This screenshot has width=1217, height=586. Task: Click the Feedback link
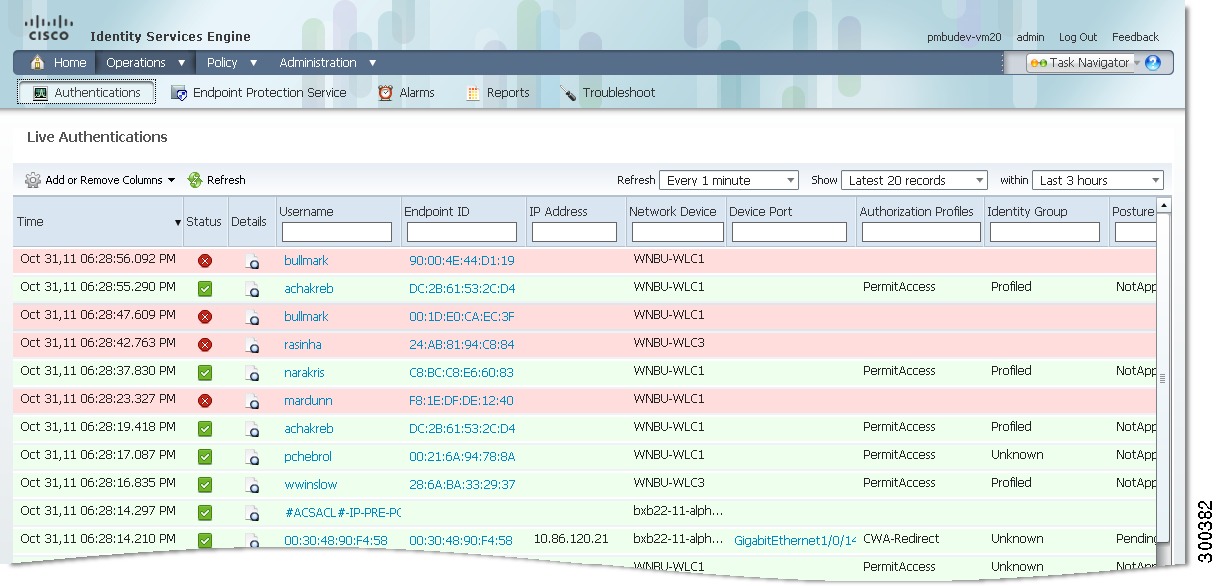coord(1135,37)
